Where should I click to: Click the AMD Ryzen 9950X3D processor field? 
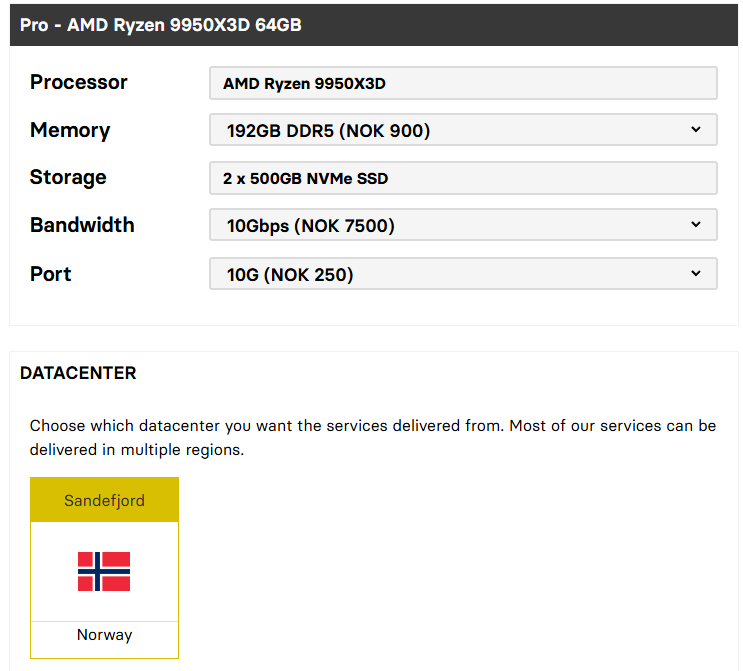pyautogui.click(x=462, y=83)
